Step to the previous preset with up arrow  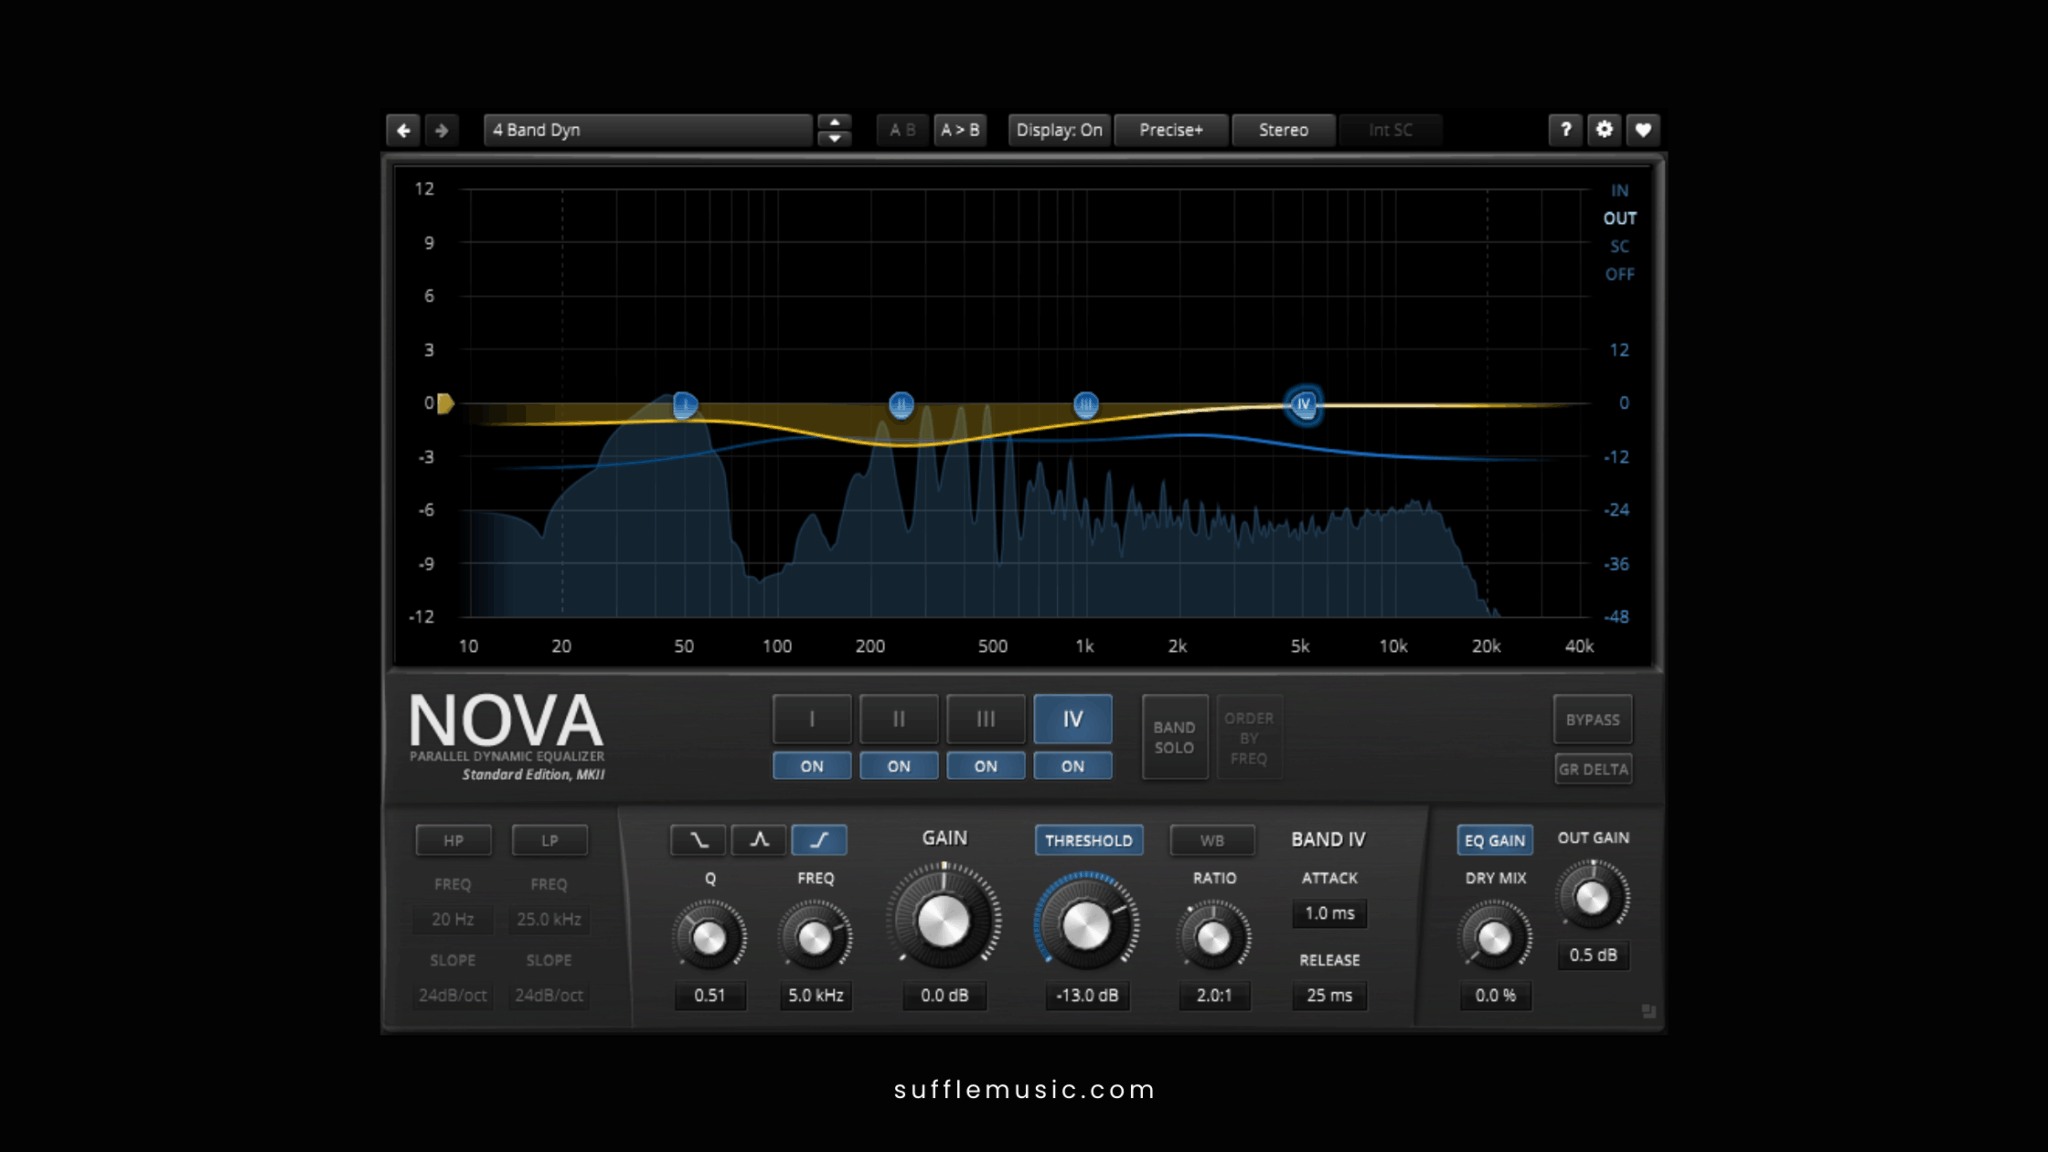[834, 121]
